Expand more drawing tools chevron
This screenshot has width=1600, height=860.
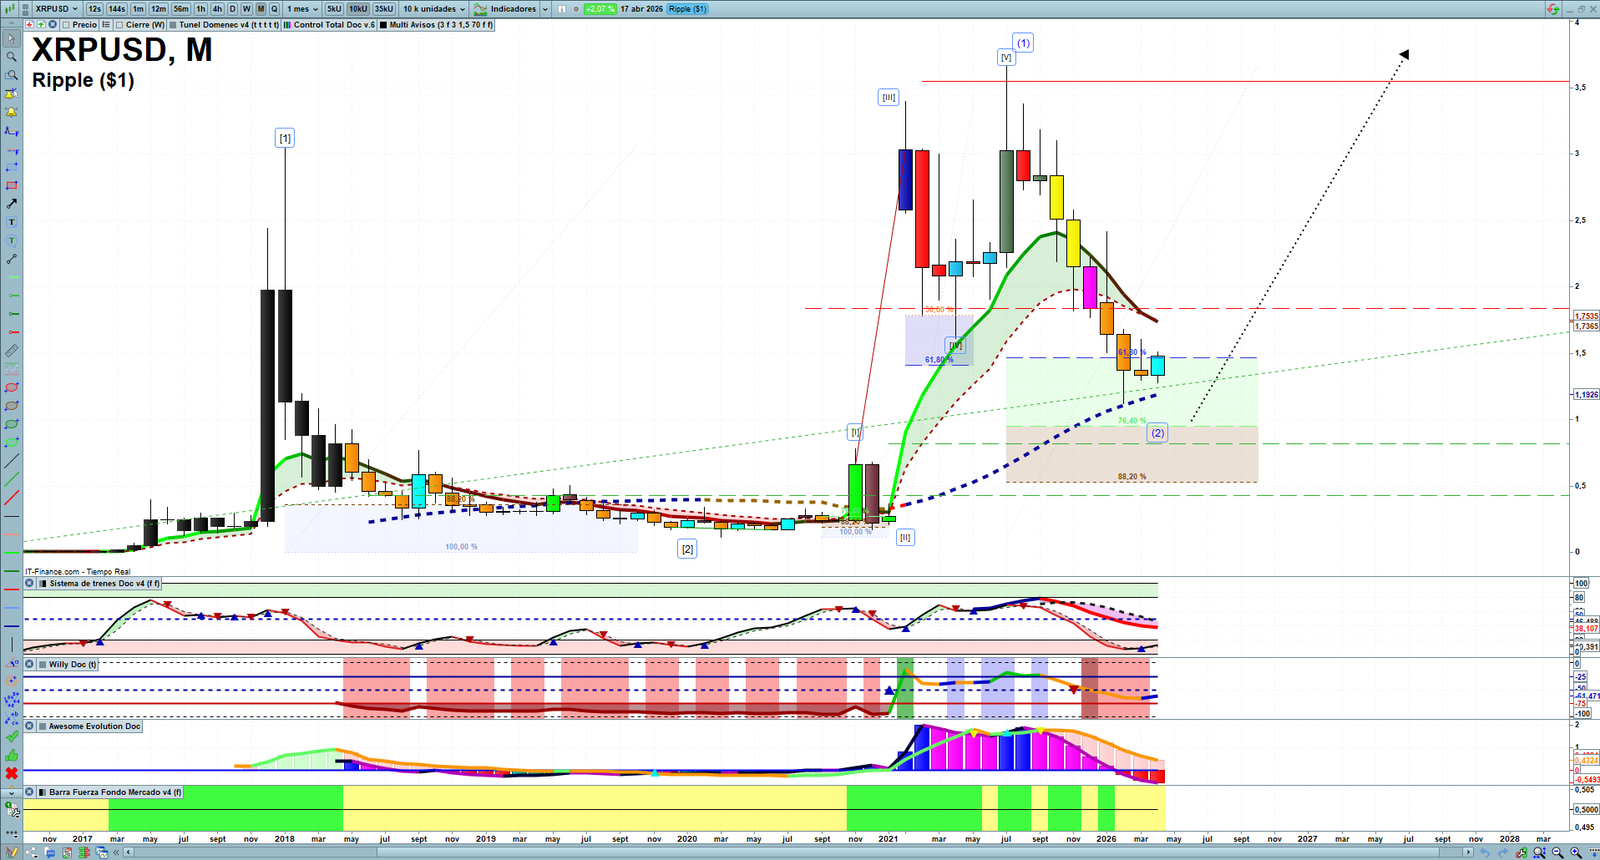click(11, 792)
